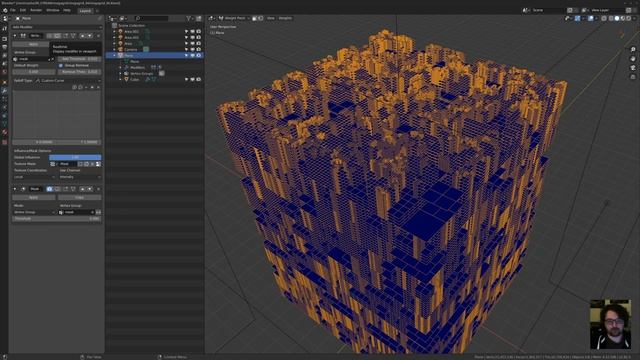Select Scene Collection in outliner
The width and height of the screenshot is (640, 360).
(131, 25)
